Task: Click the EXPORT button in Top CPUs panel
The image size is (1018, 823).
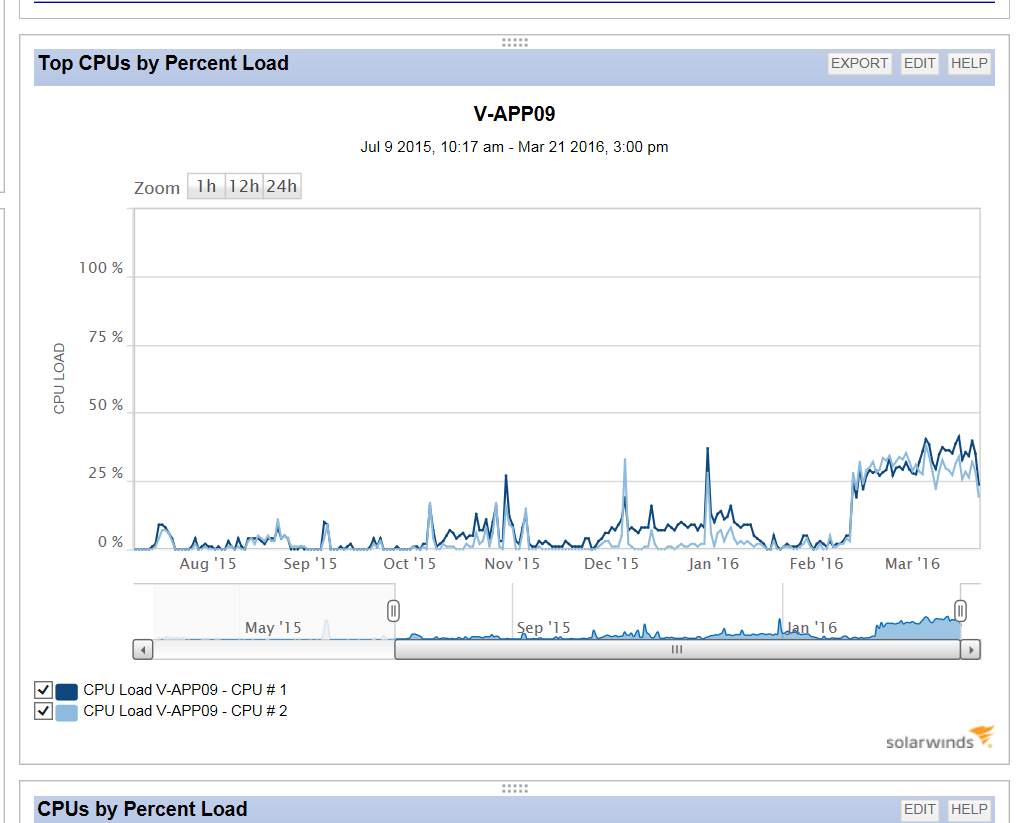Action: tap(860, 64)
